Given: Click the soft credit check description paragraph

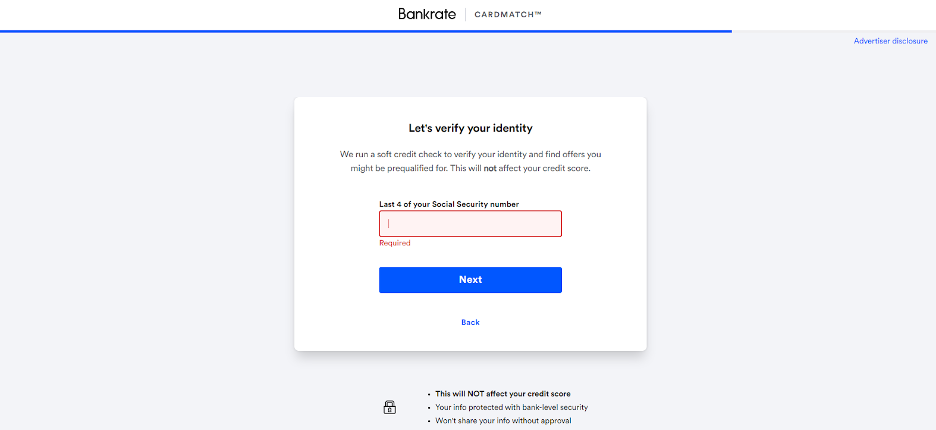Looking at the screenshot, I should pyautogui.click(x=470, y=154).
